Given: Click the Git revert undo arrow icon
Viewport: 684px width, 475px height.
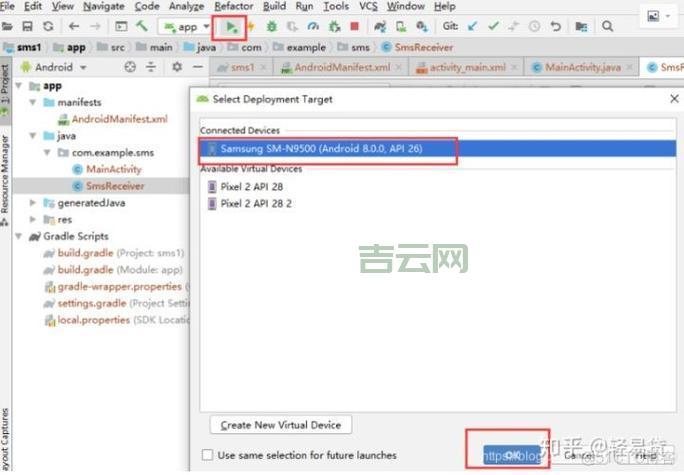Looking at the screenshot, I should 557,27.
